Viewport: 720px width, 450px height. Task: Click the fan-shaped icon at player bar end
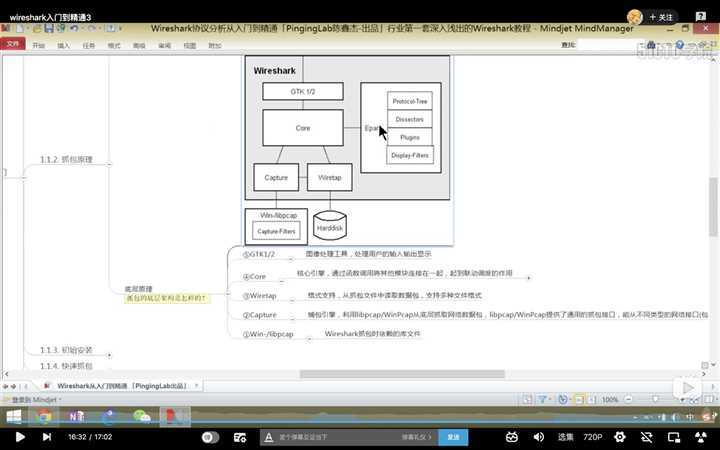click(x=701, y=437)
